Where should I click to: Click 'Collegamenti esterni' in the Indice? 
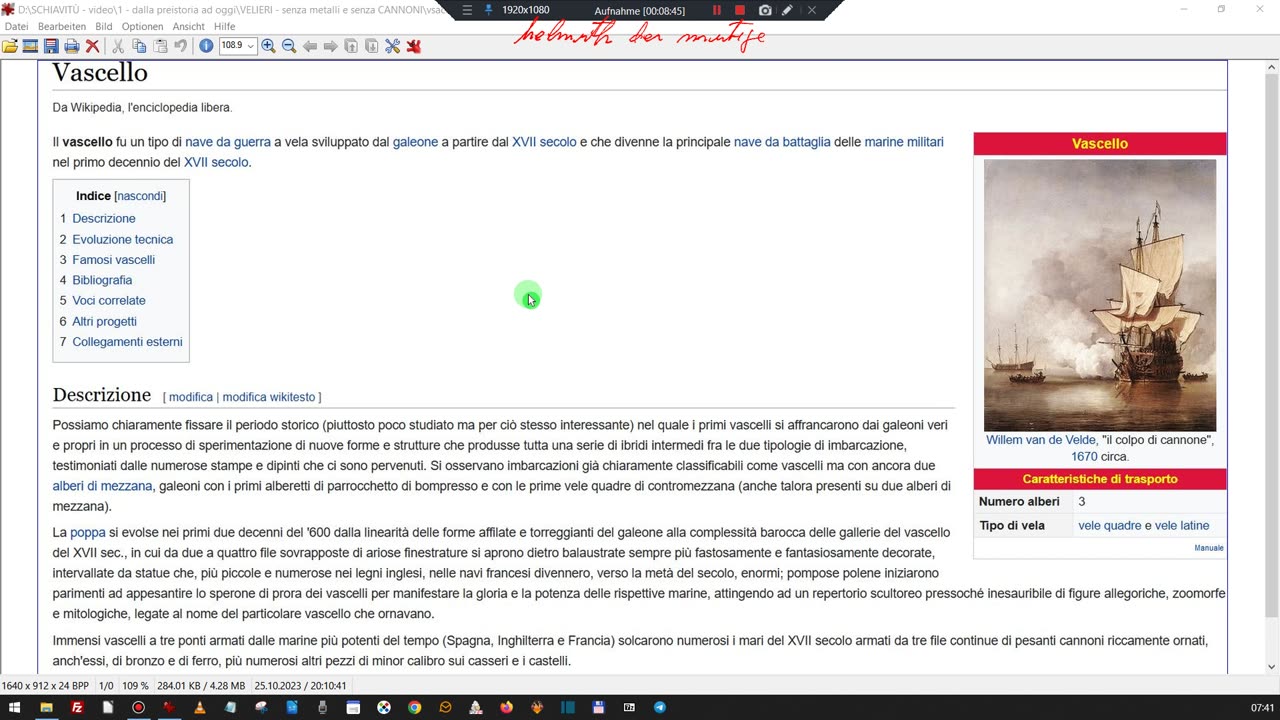tap(127, 342)
